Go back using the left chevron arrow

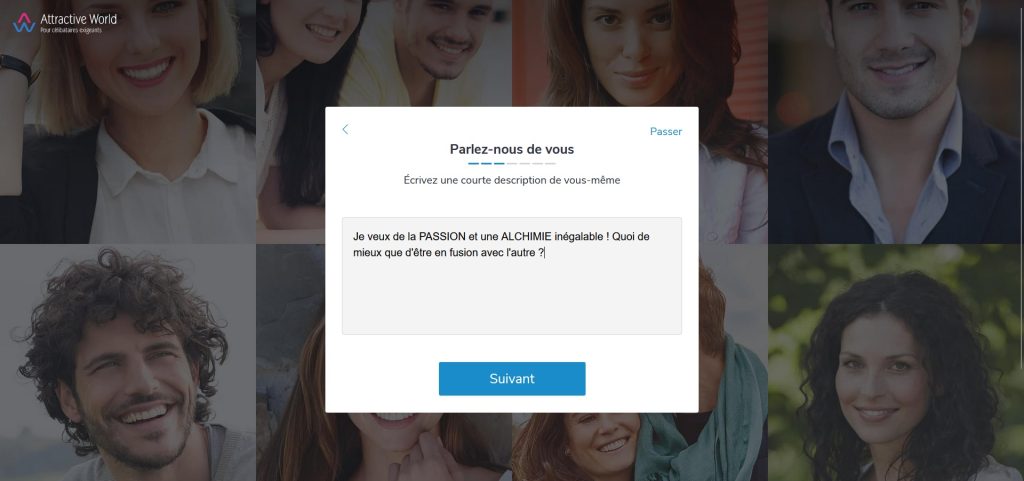345,130
